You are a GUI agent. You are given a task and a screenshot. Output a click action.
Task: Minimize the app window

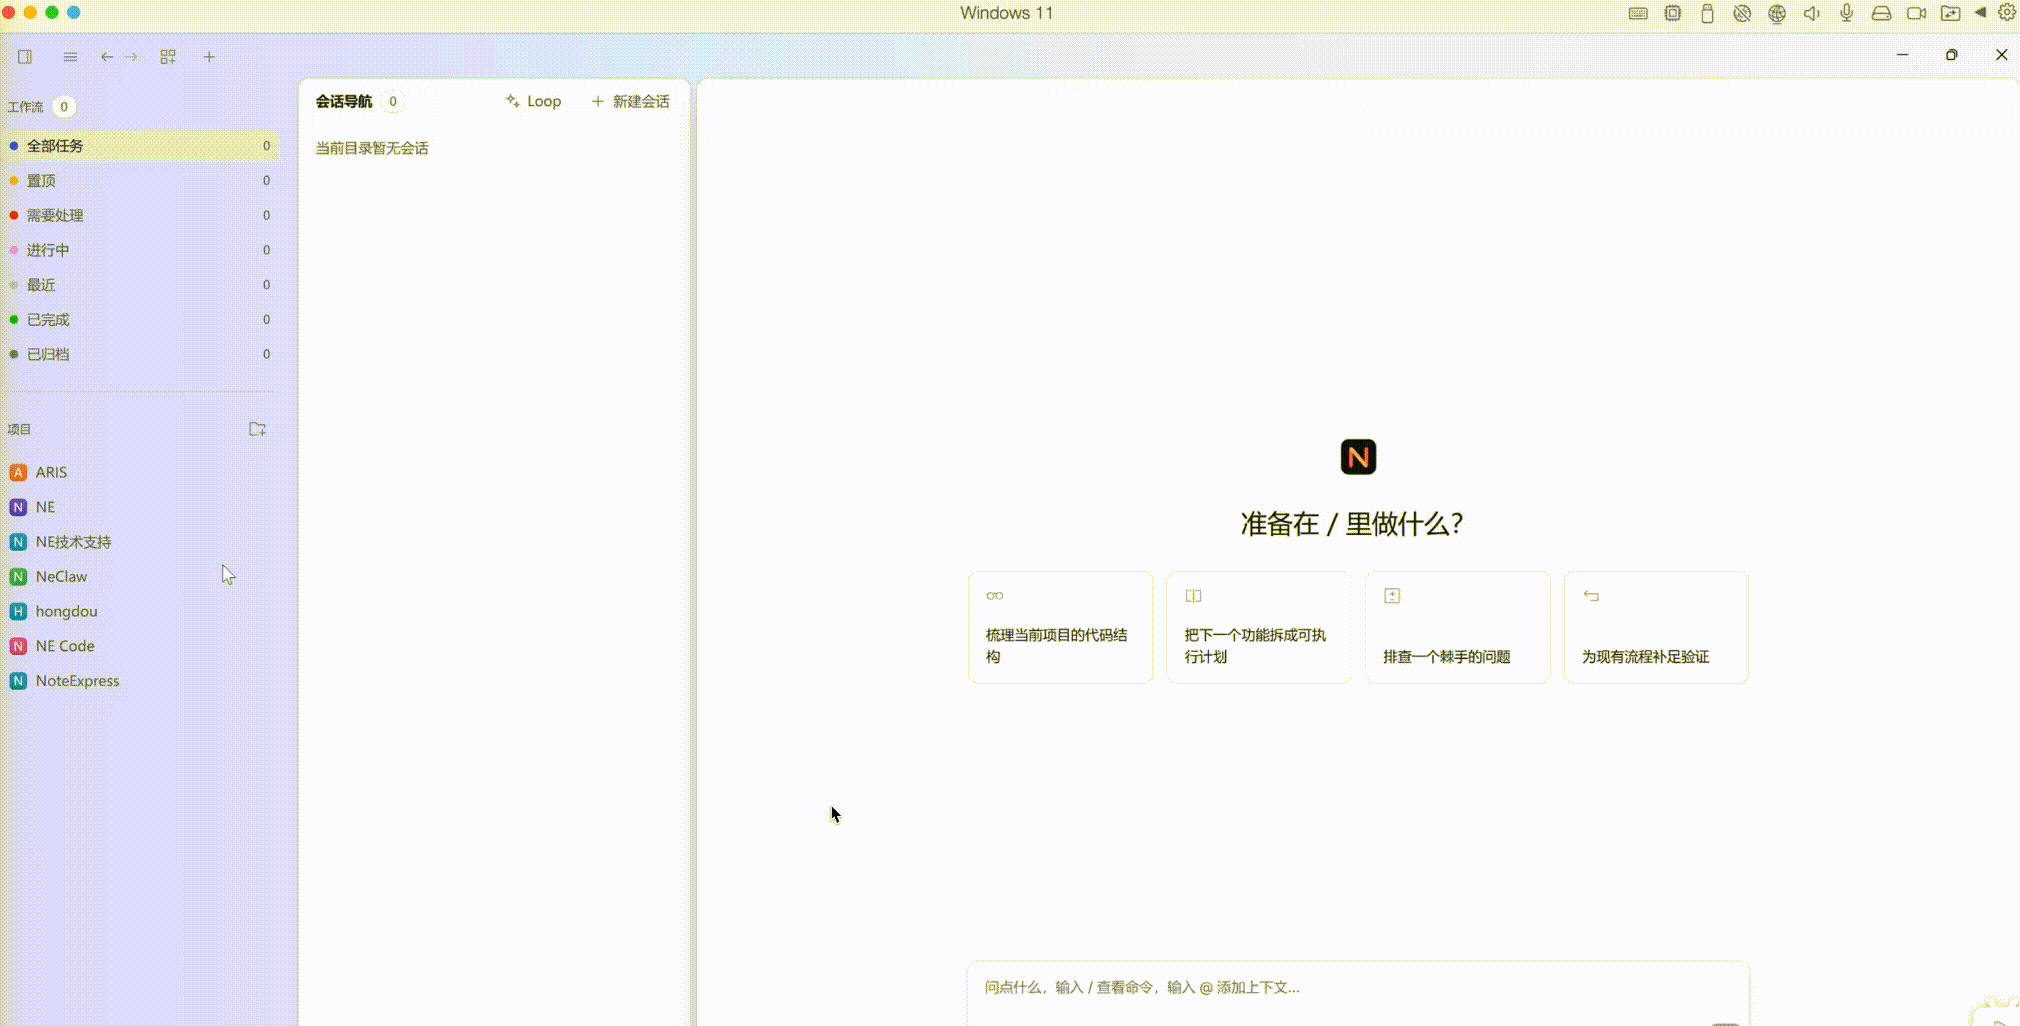click(x=1902, y=55)
